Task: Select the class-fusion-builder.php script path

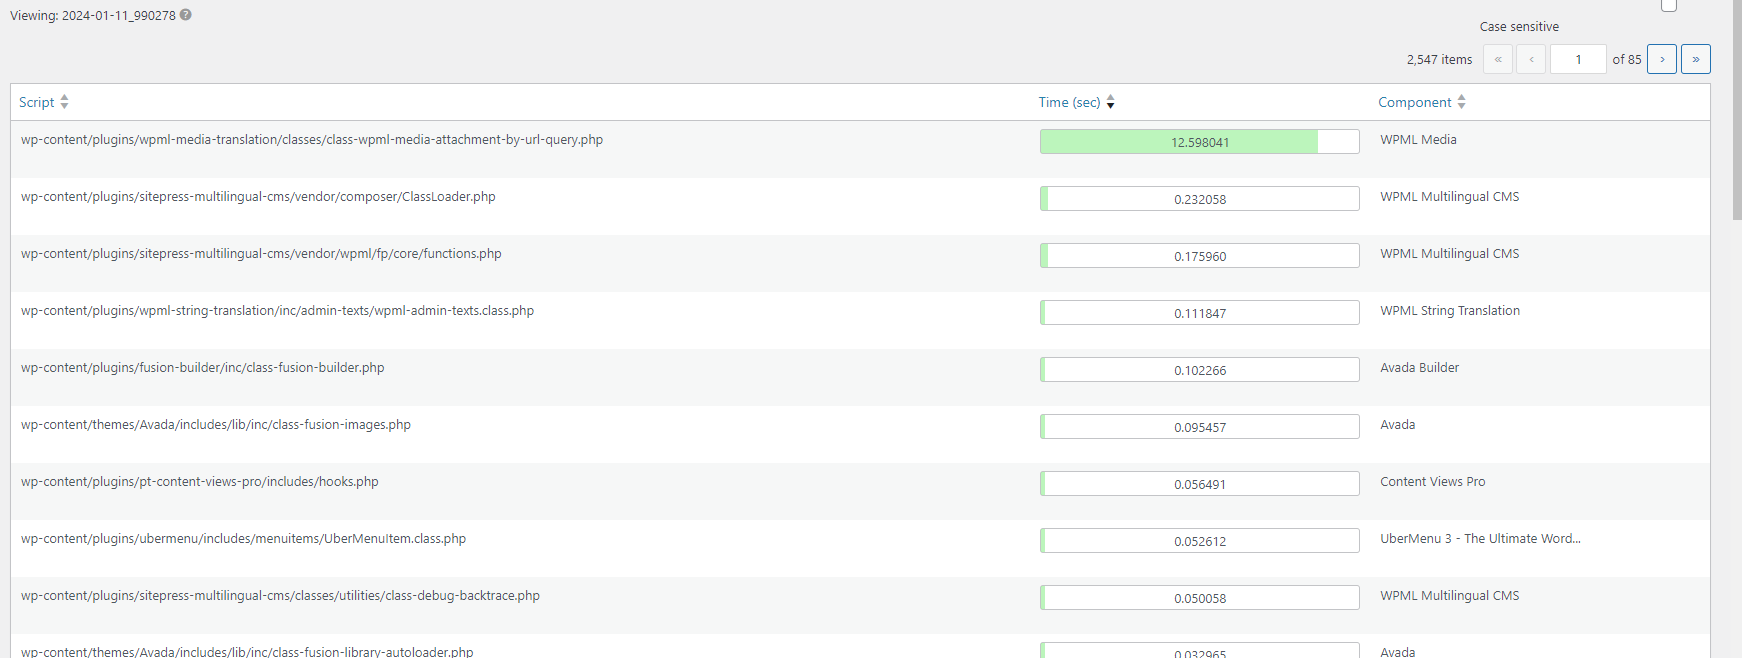Action: (x=202, y=368)
